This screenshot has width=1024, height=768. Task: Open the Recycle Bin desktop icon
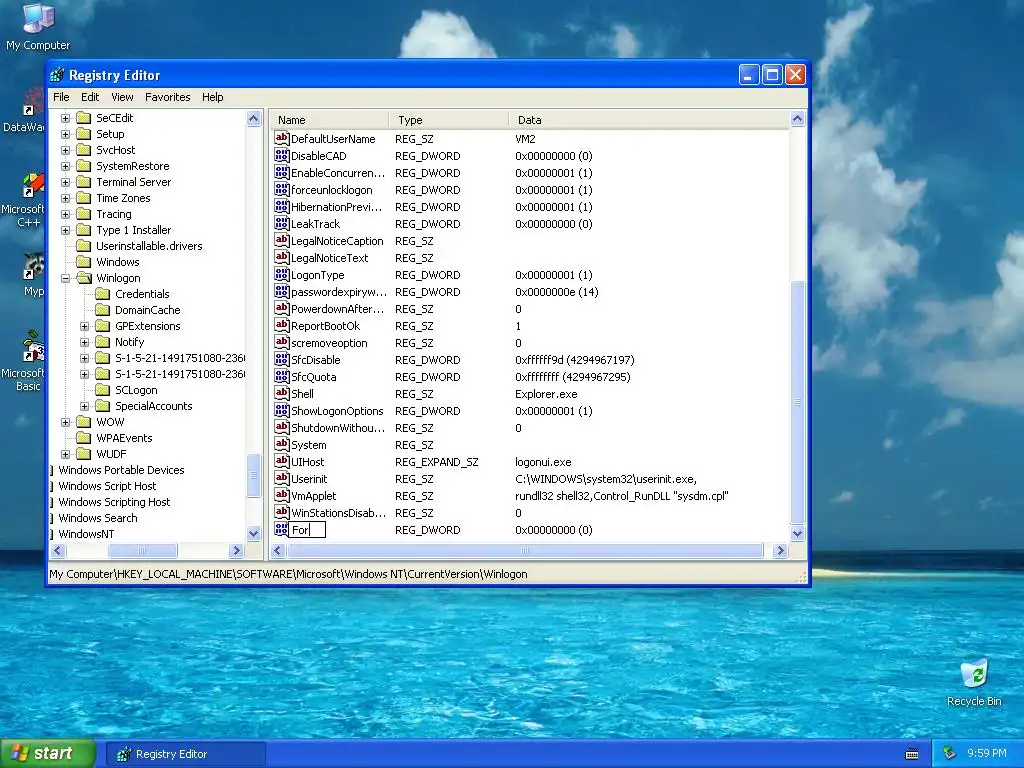[974, 682]
